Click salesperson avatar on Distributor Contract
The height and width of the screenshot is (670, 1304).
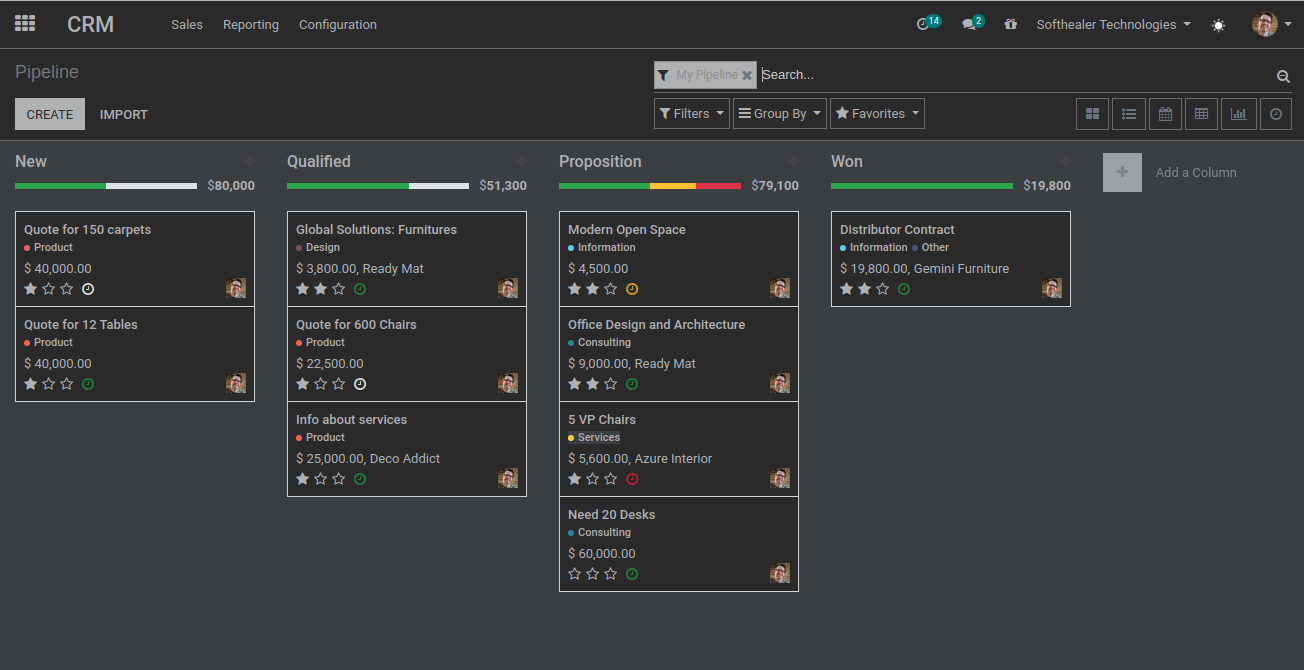[1052, 288]
